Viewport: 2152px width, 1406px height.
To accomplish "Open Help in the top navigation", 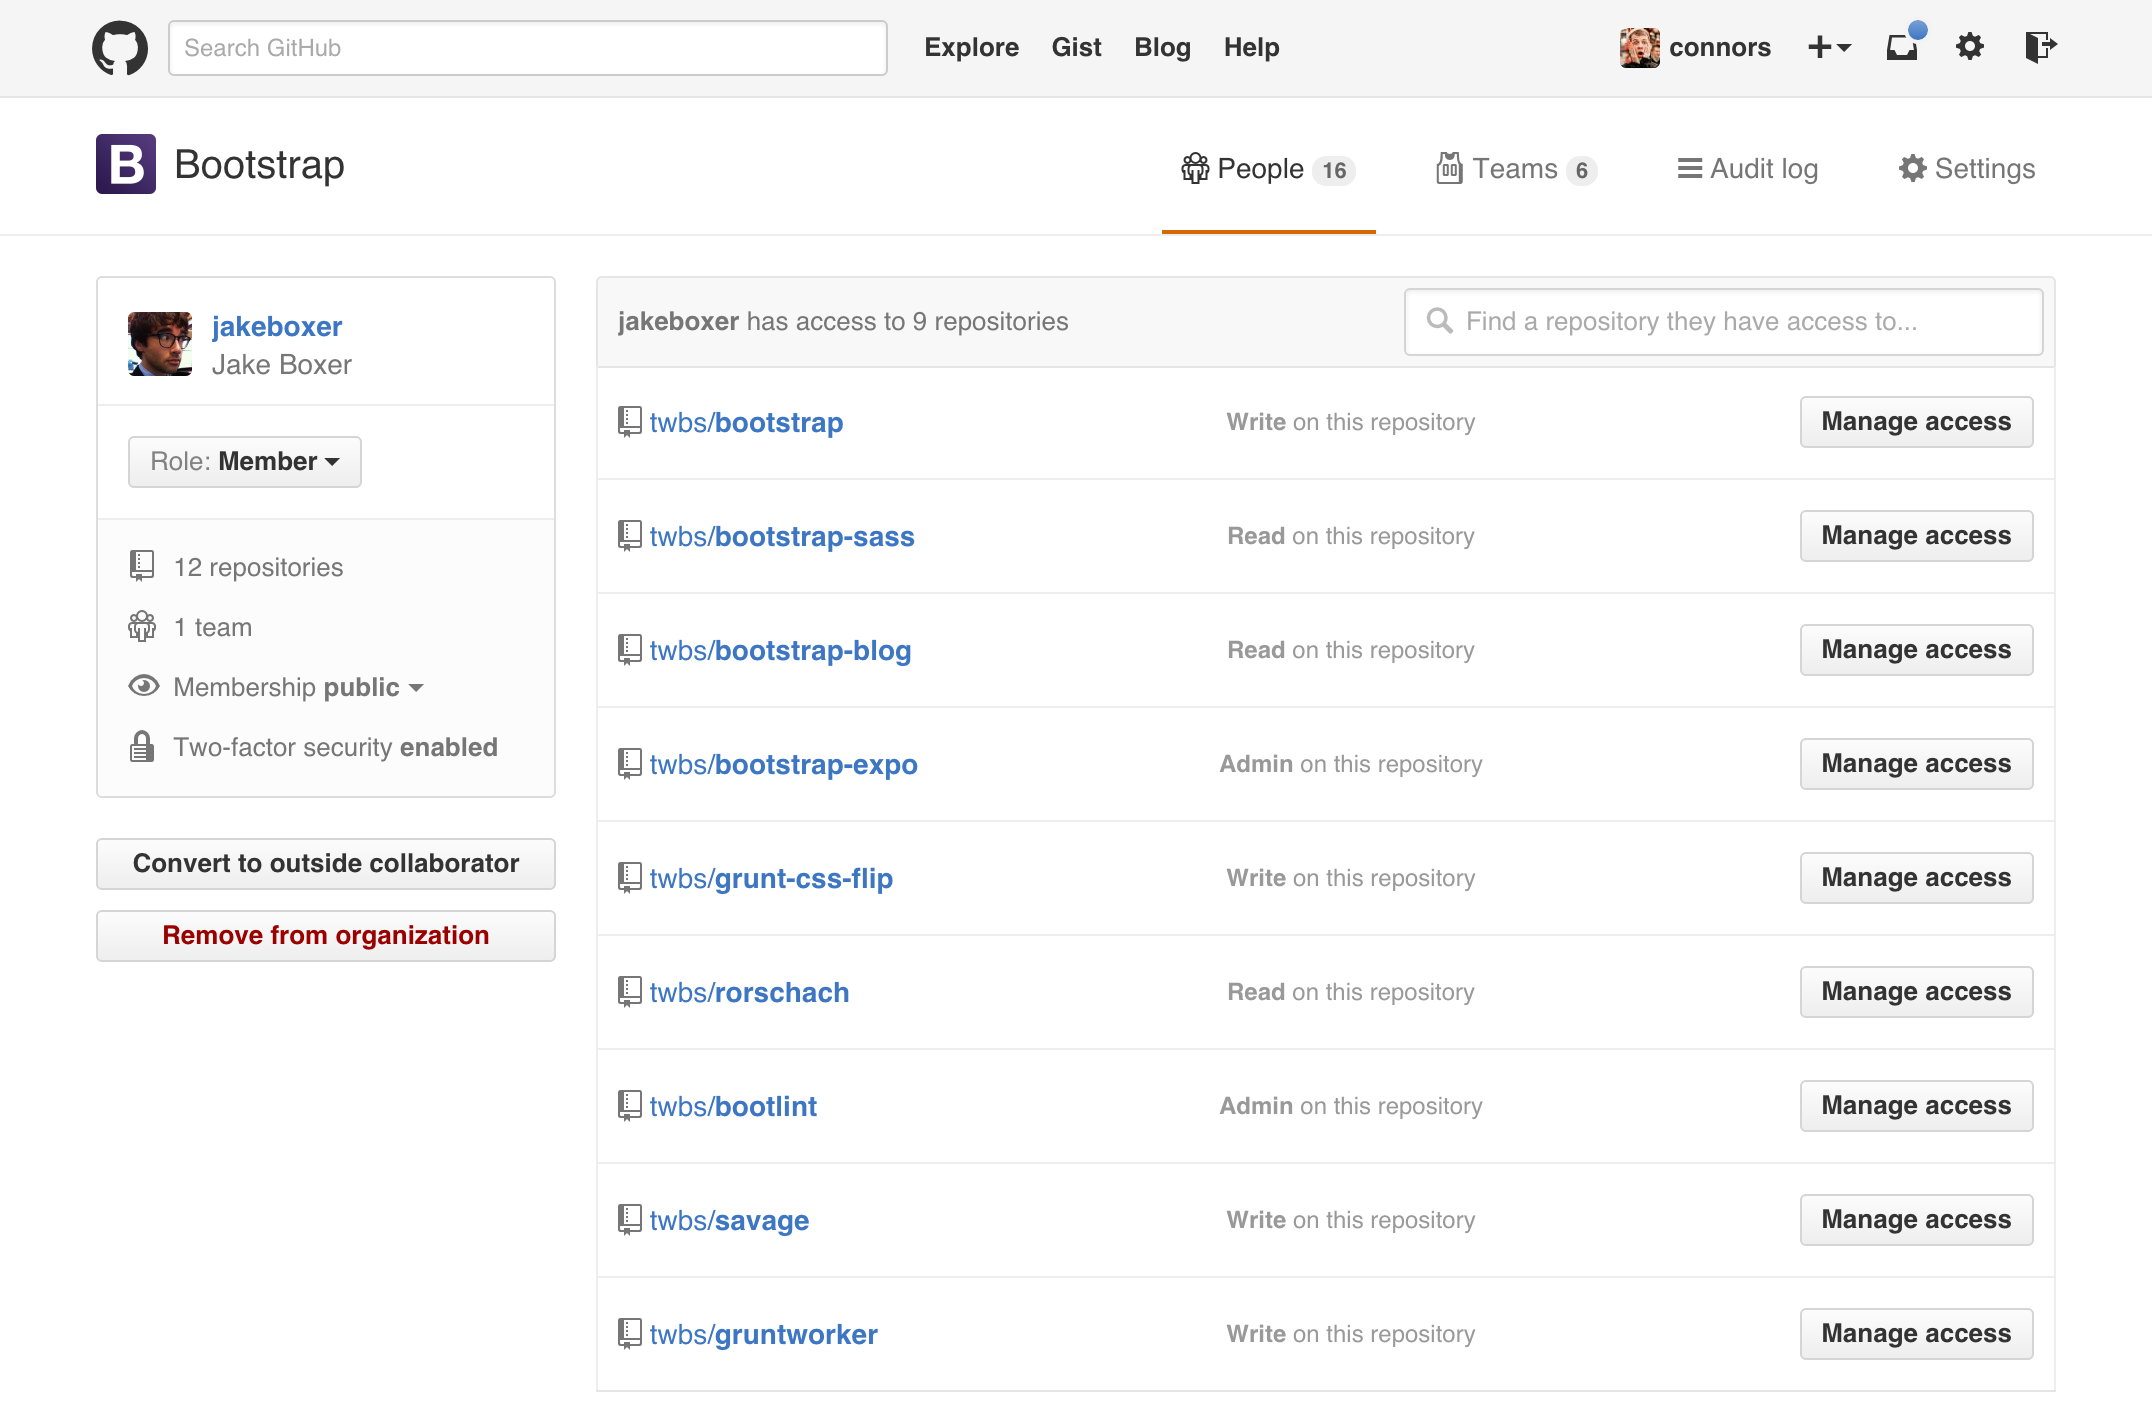I will [1251, 47].
